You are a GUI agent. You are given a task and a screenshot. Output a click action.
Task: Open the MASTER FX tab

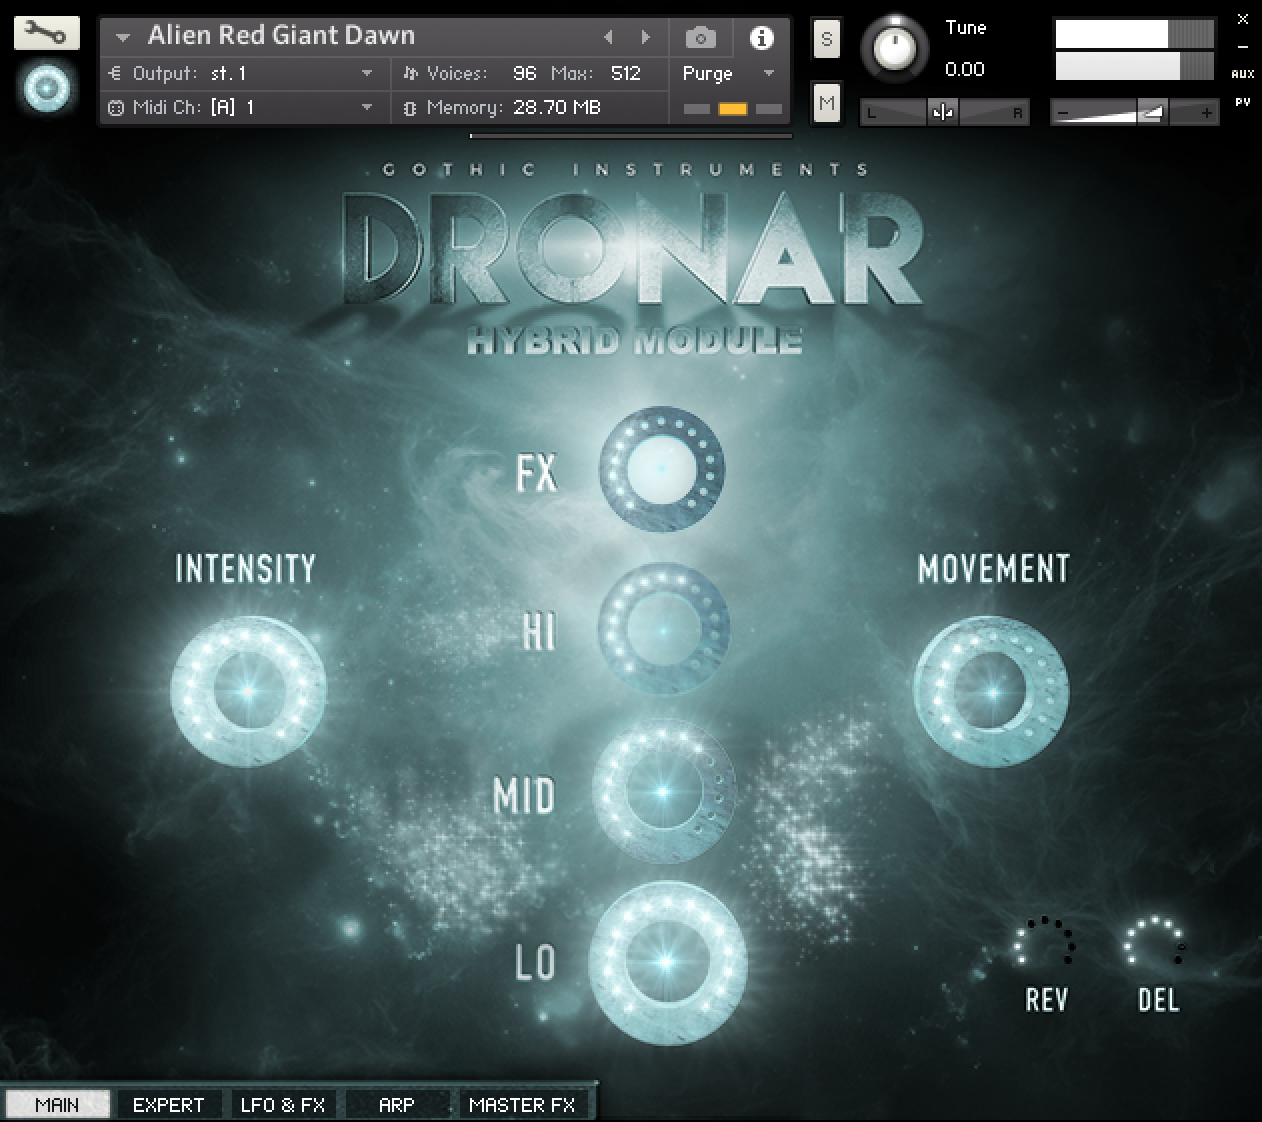pyautogui.click(x=523, y=1104)
